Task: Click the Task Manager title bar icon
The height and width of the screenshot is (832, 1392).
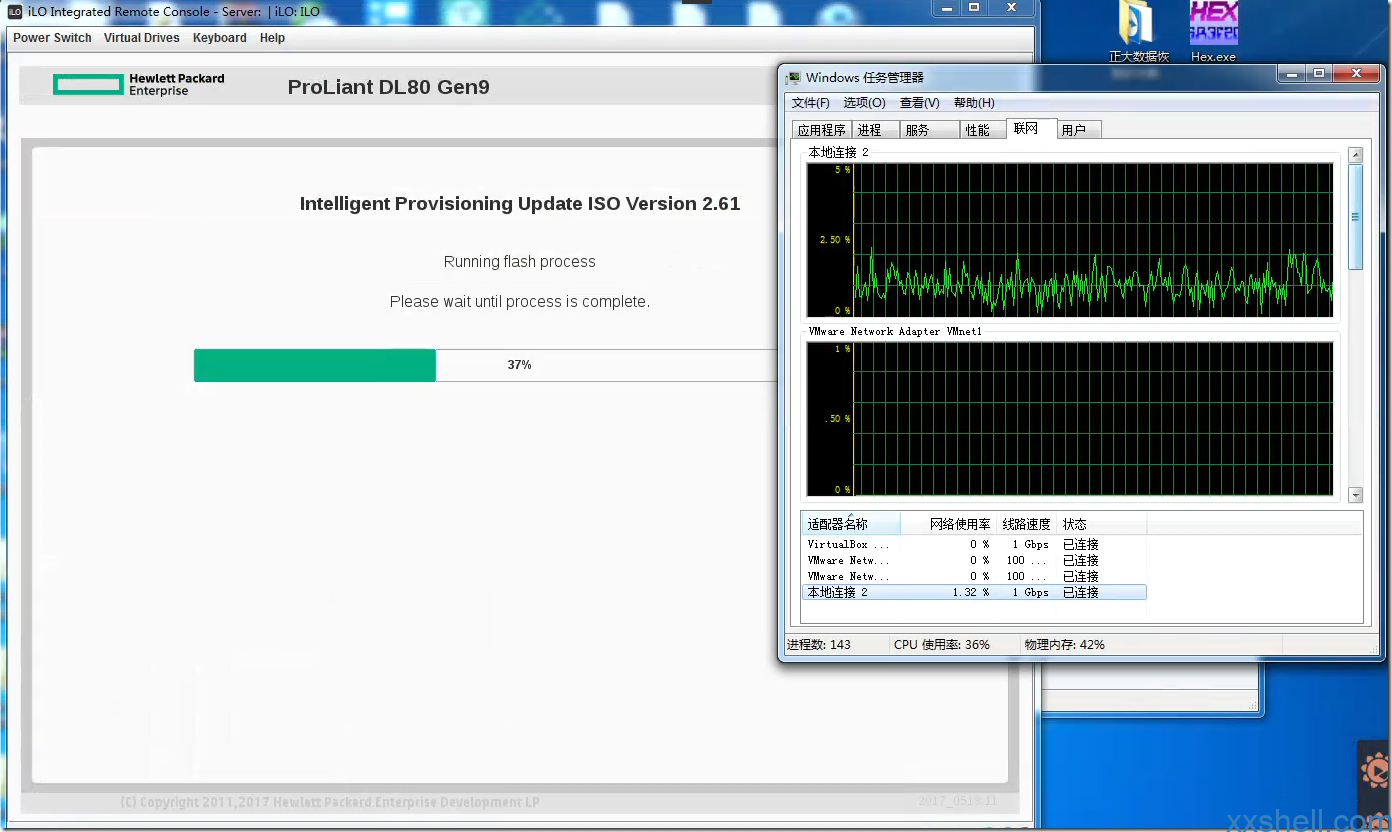Action: point(793,78)
